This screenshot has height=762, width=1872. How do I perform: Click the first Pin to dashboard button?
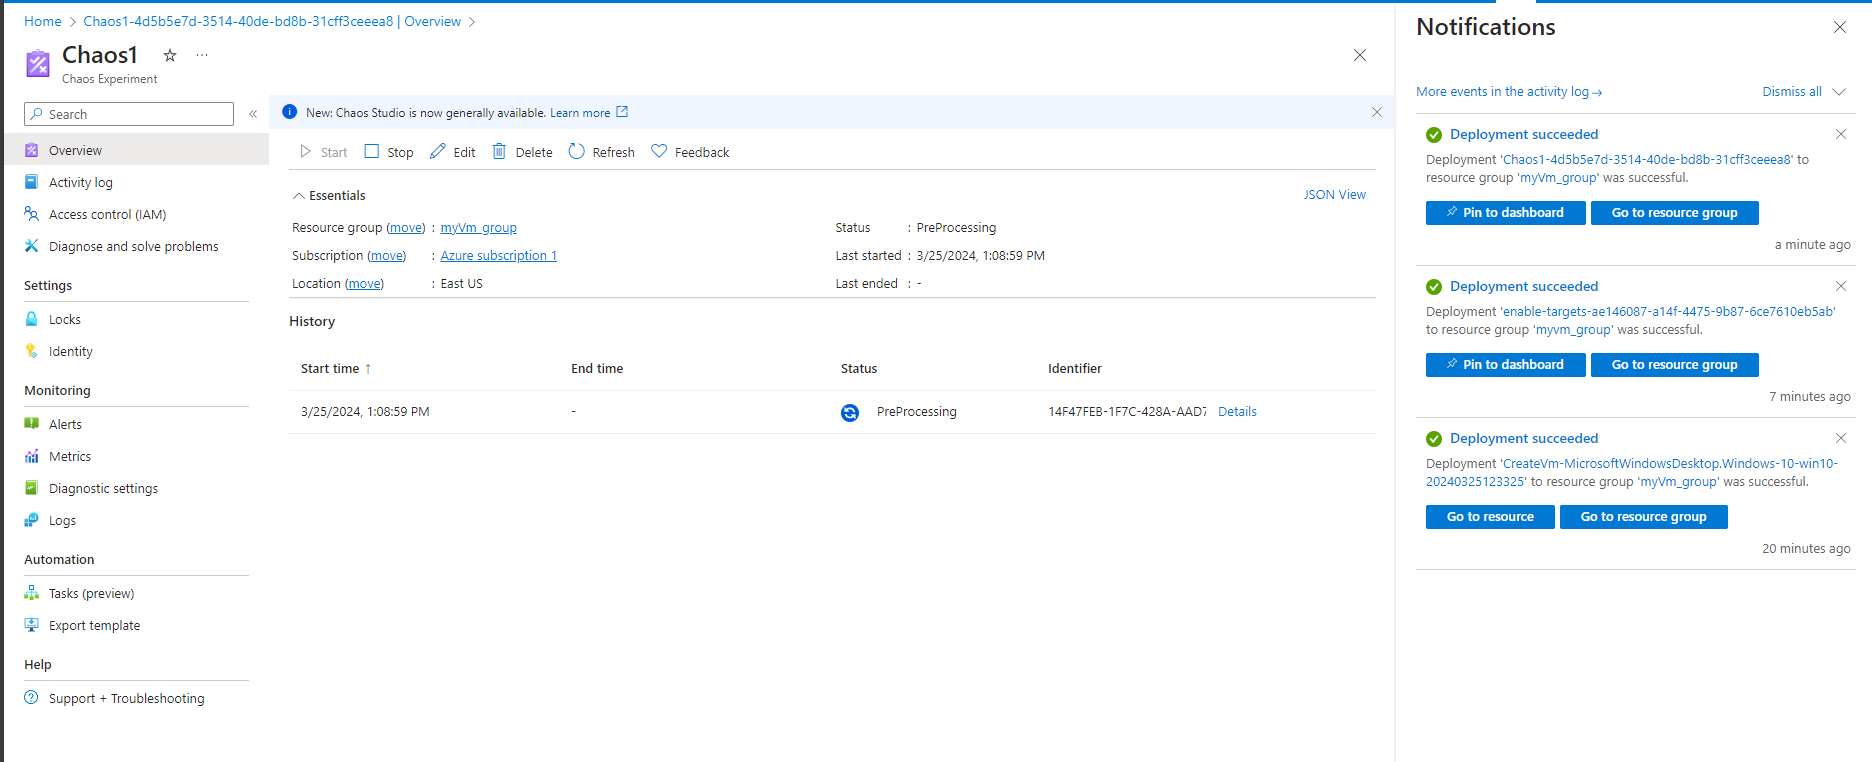pyautogui.click(x=1505, y=213)
